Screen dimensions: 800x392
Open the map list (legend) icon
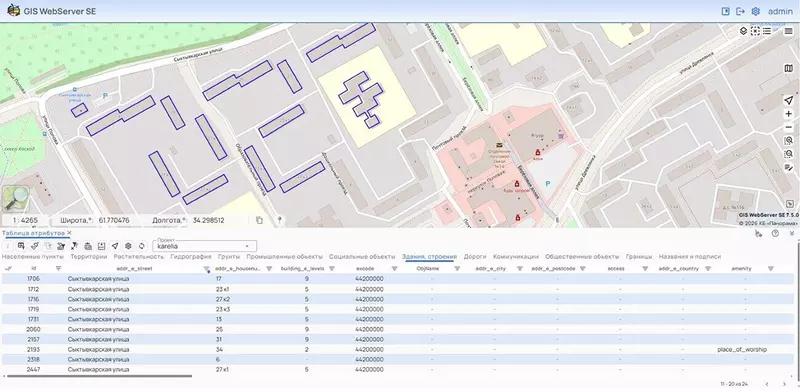767,31
